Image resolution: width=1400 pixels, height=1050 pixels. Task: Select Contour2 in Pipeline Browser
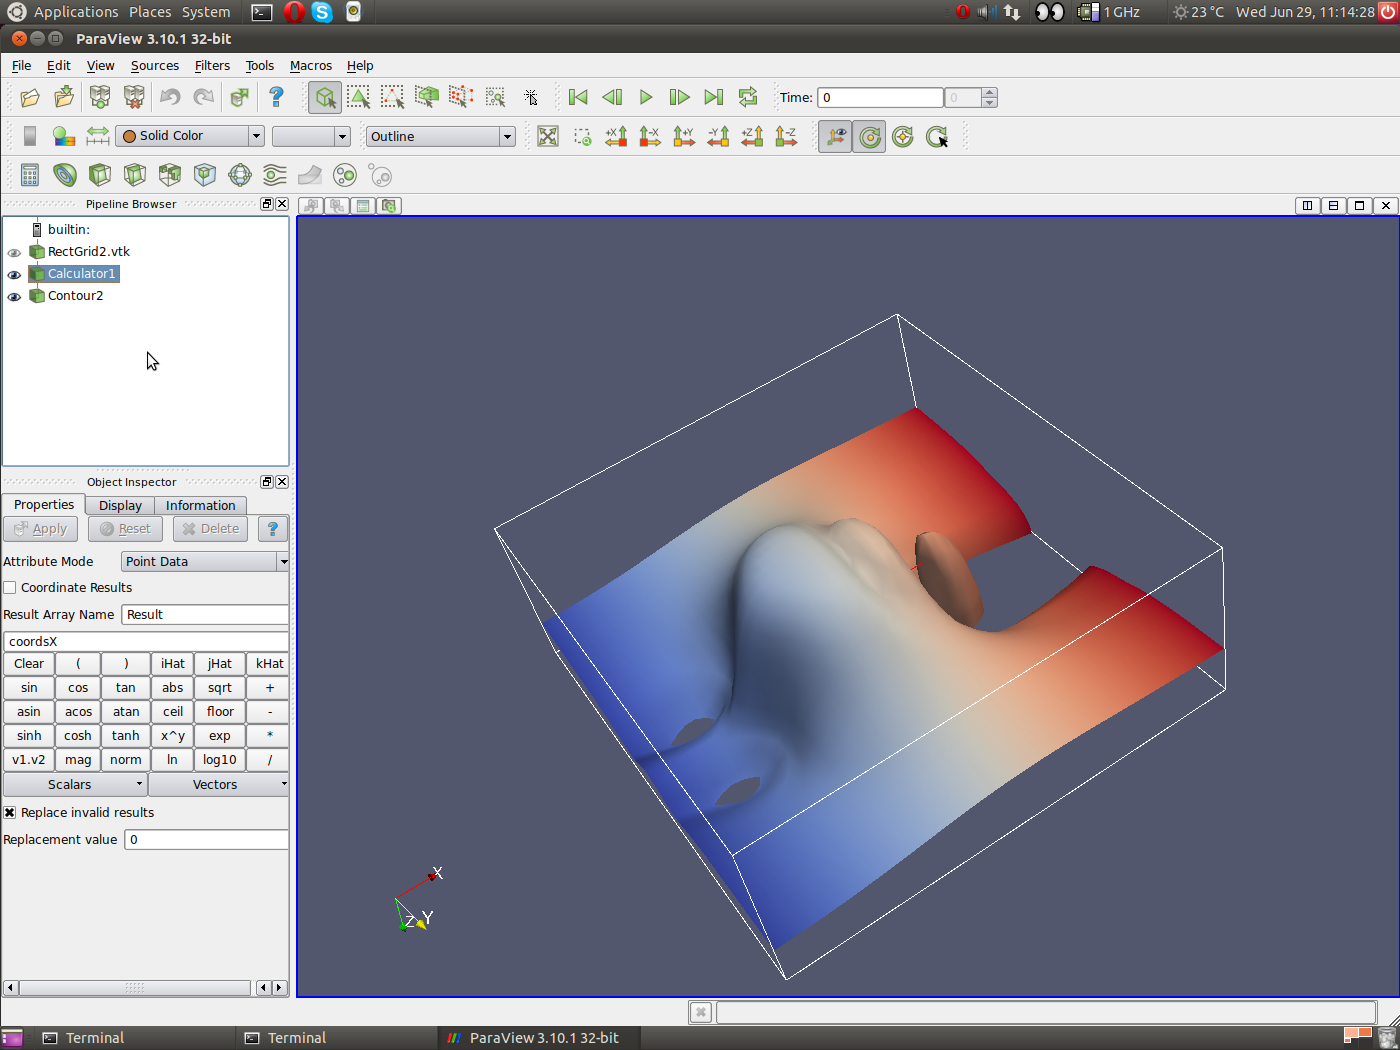pos(75,296)
